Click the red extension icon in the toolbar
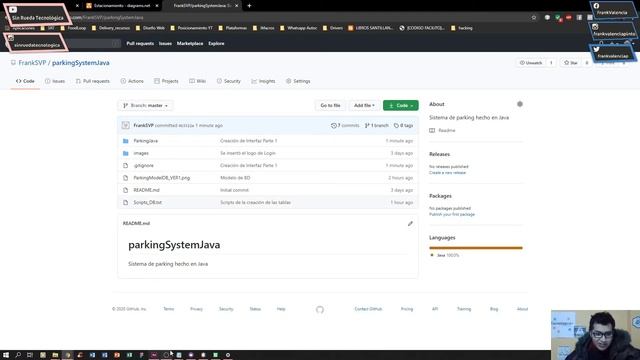640x360 pixels. (x=569, y=18)
